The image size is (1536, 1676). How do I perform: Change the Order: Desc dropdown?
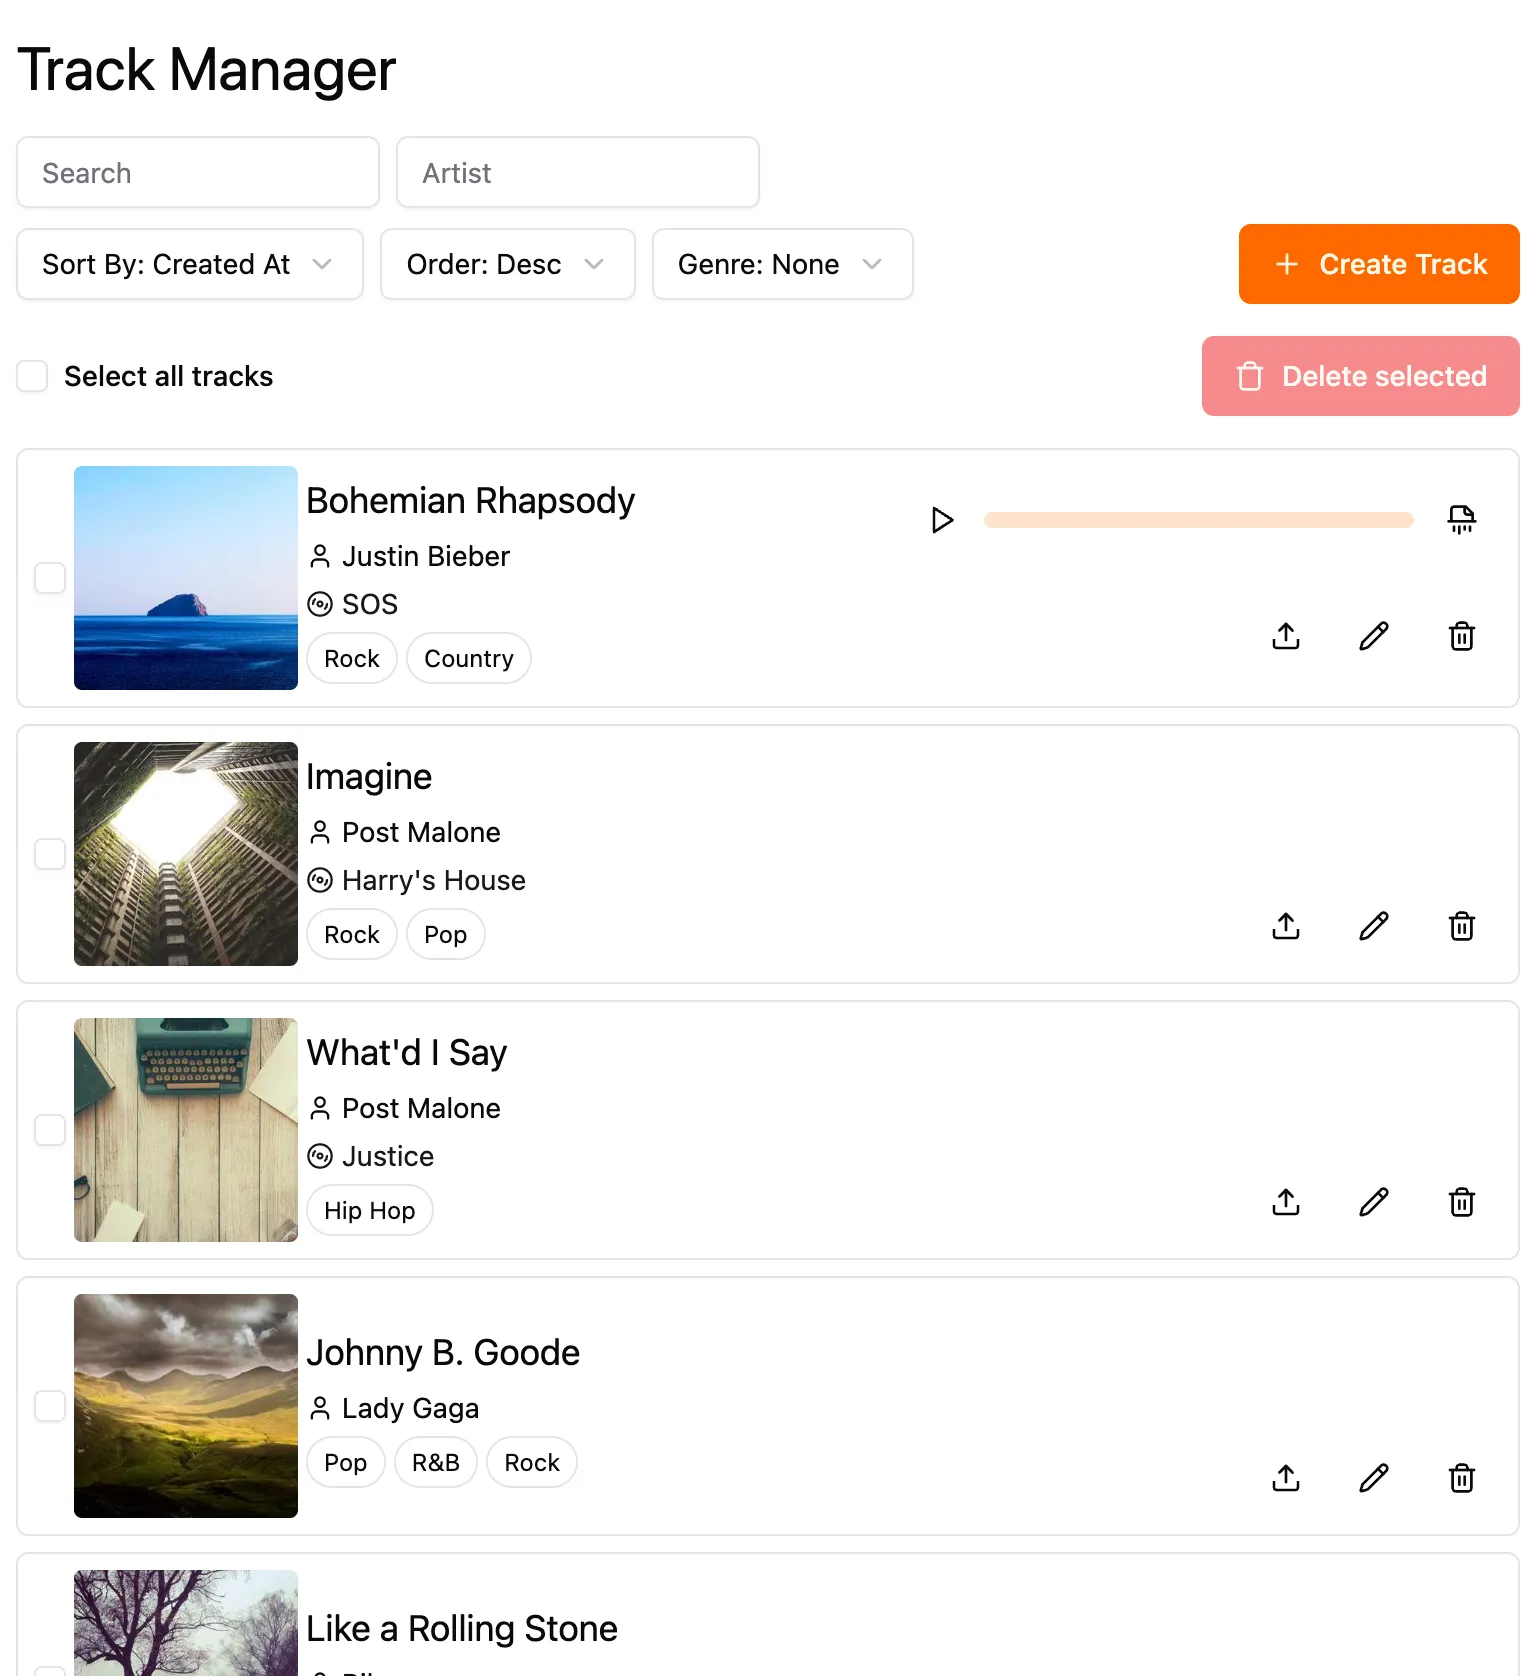507,264
